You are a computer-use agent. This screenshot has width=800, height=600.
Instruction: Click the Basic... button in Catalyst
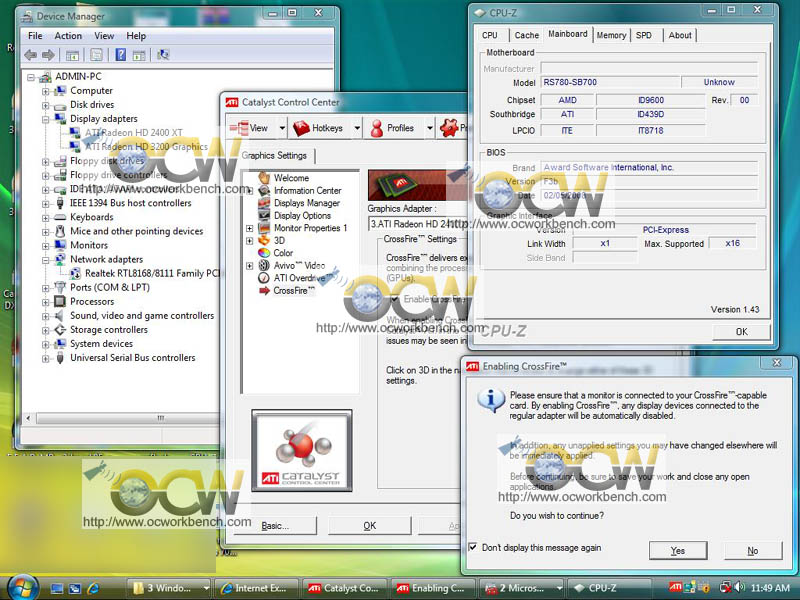(x=274, y=526)
